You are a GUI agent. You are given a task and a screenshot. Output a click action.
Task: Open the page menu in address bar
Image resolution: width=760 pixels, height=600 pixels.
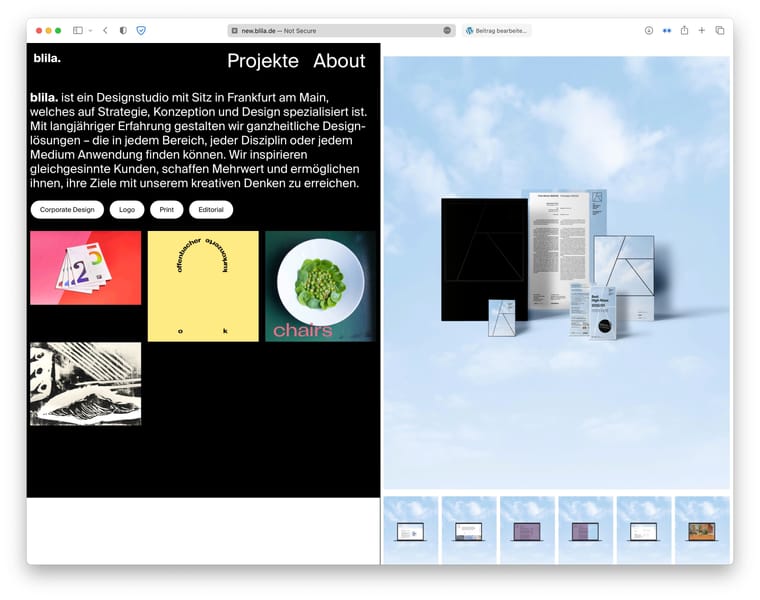click(x=447, y=31)
